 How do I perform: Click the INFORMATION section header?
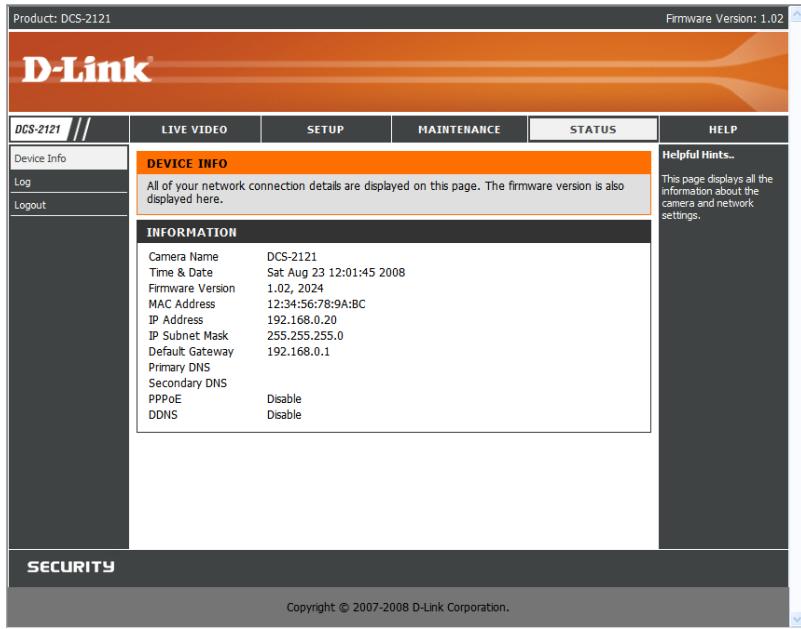[394, 232]
